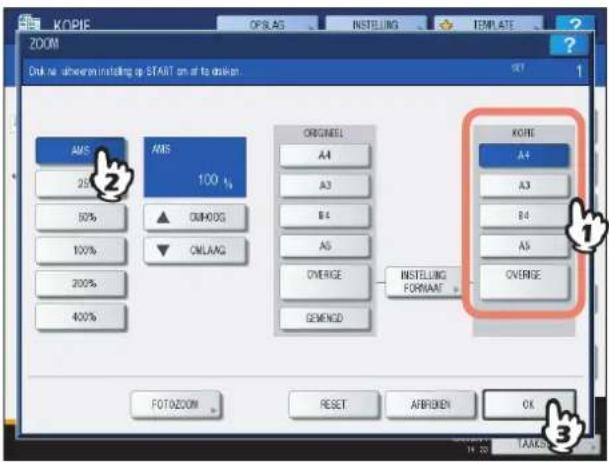Set zoom to the 400% preset
This screenshot has width=609, height=462.
(x=80, y=317)
